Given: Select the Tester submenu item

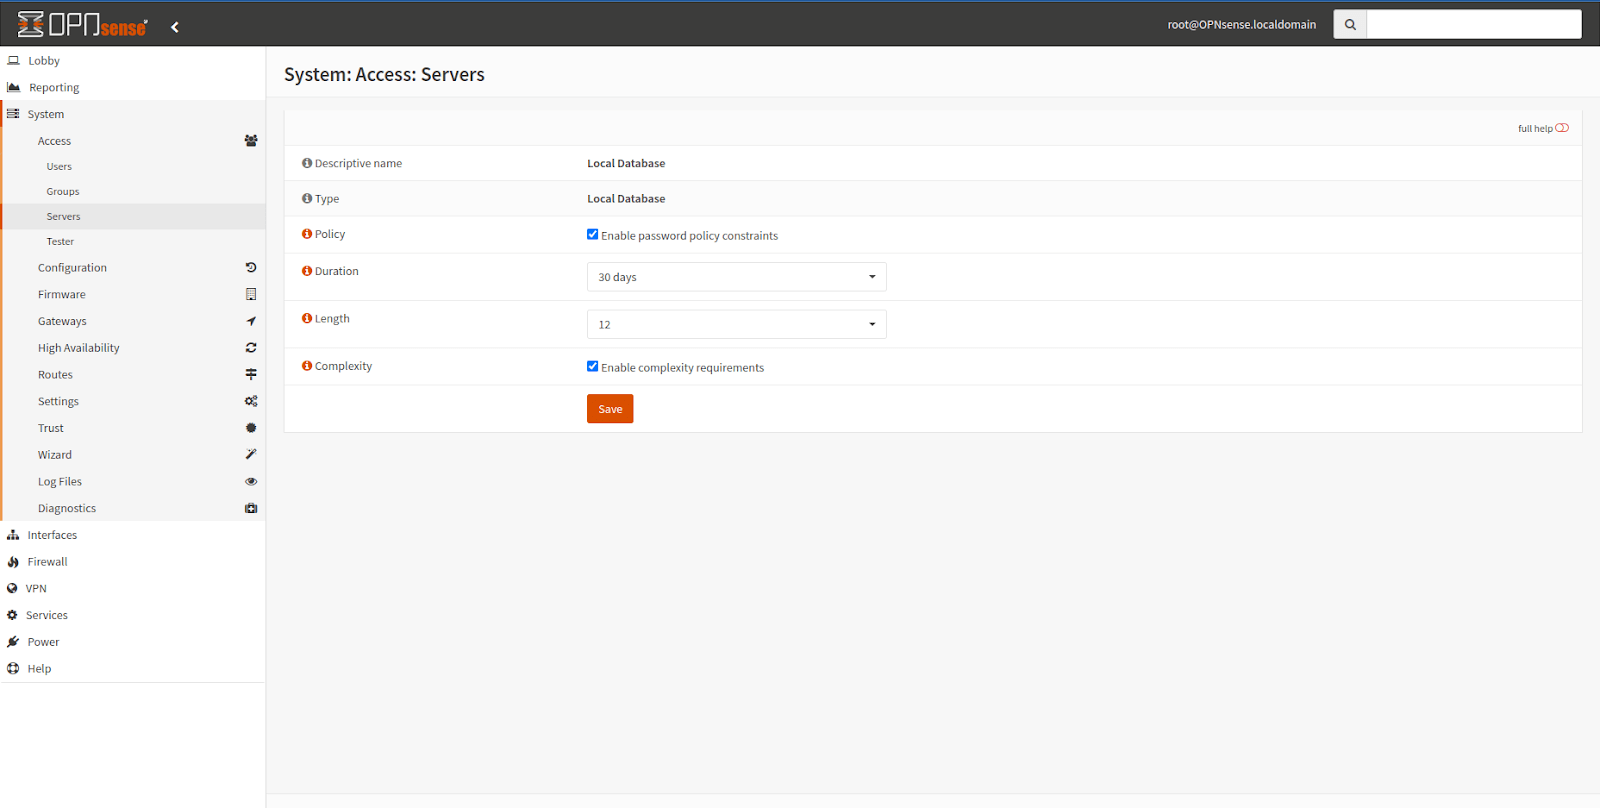Looking at the screenshot, I should point(60,242).
